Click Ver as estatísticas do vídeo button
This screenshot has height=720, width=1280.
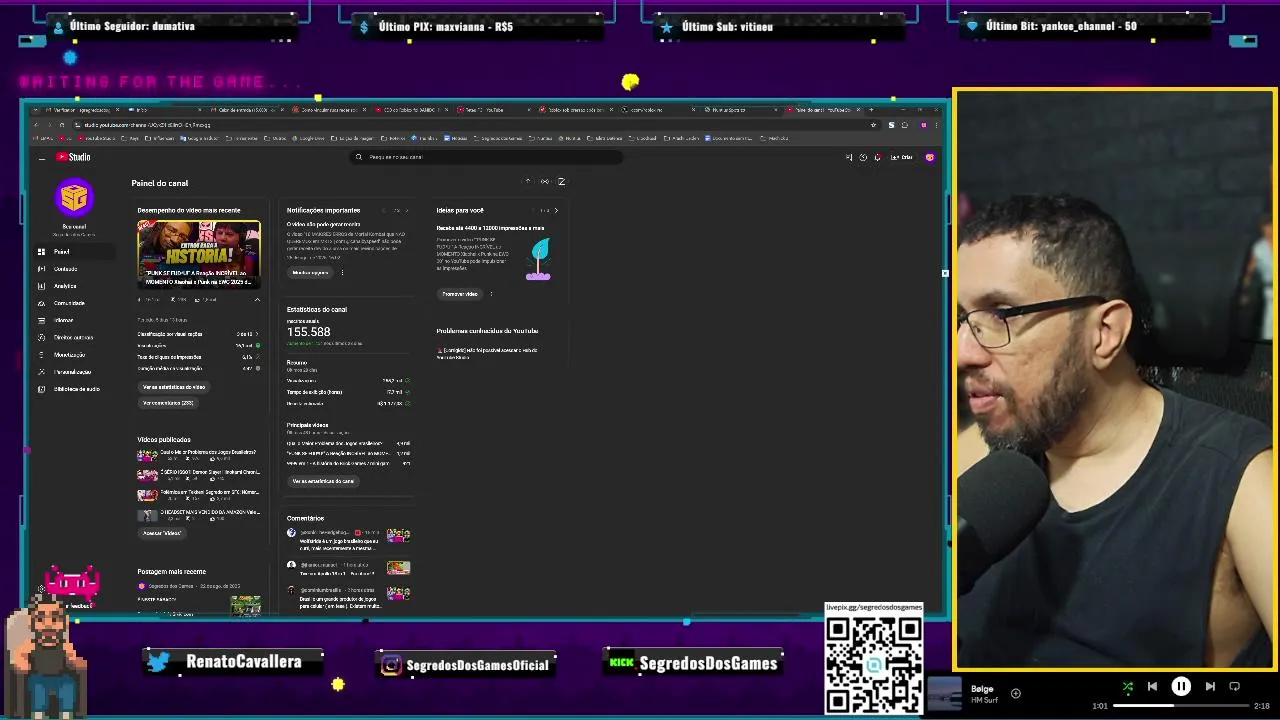tap(174, 387)
